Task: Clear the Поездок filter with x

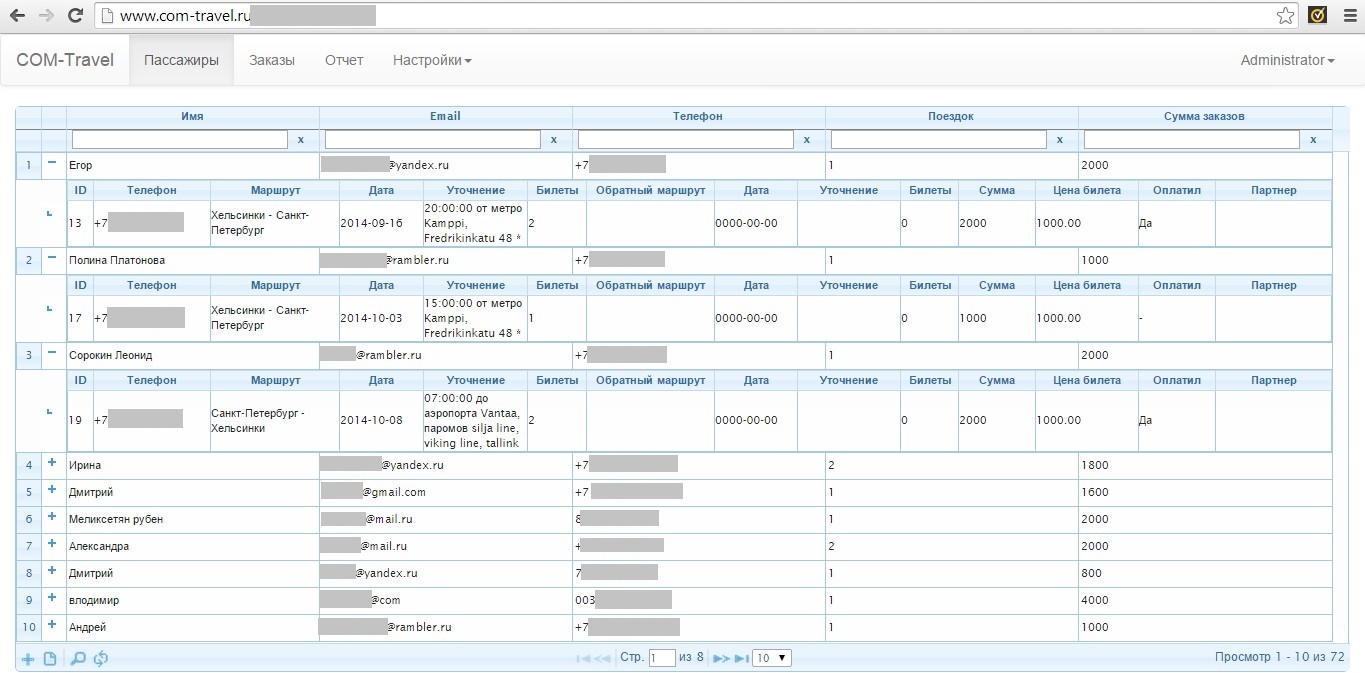Action: (x=1060, y=140)
